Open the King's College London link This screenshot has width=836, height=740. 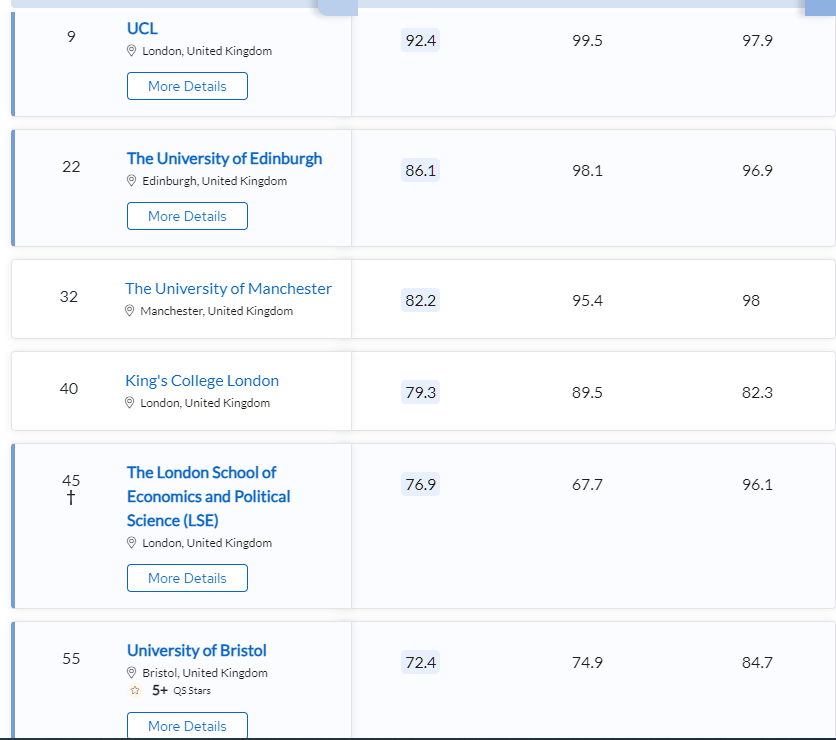pyautogui.click(x=202, y=380)
